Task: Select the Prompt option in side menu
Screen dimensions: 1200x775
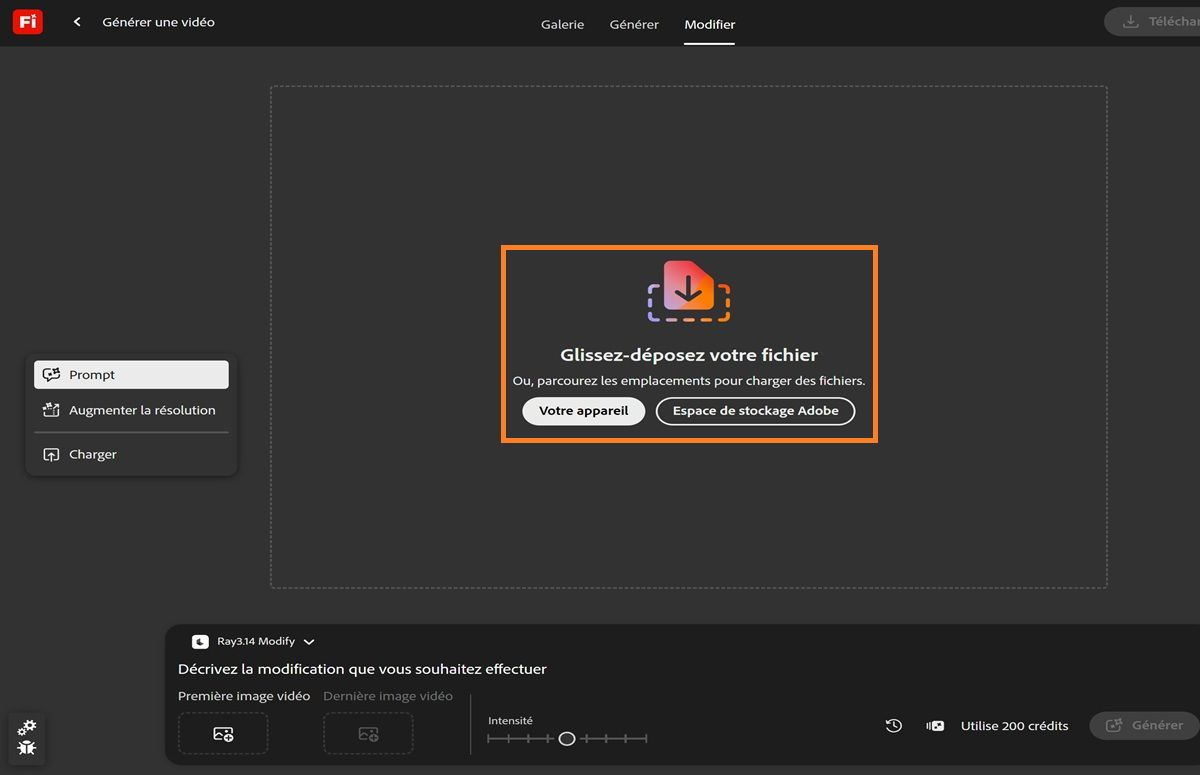Action: (x=131, y=375)
